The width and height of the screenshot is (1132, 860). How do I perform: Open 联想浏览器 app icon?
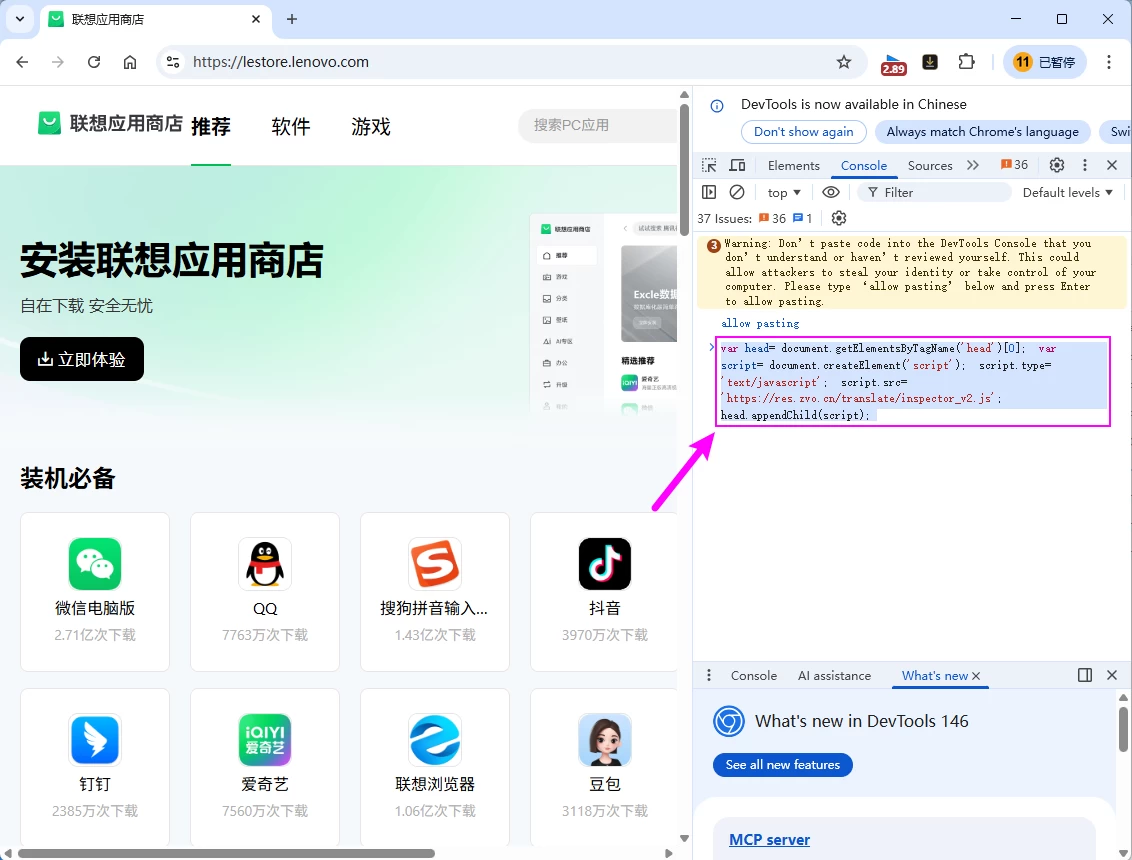coord(435,739)
